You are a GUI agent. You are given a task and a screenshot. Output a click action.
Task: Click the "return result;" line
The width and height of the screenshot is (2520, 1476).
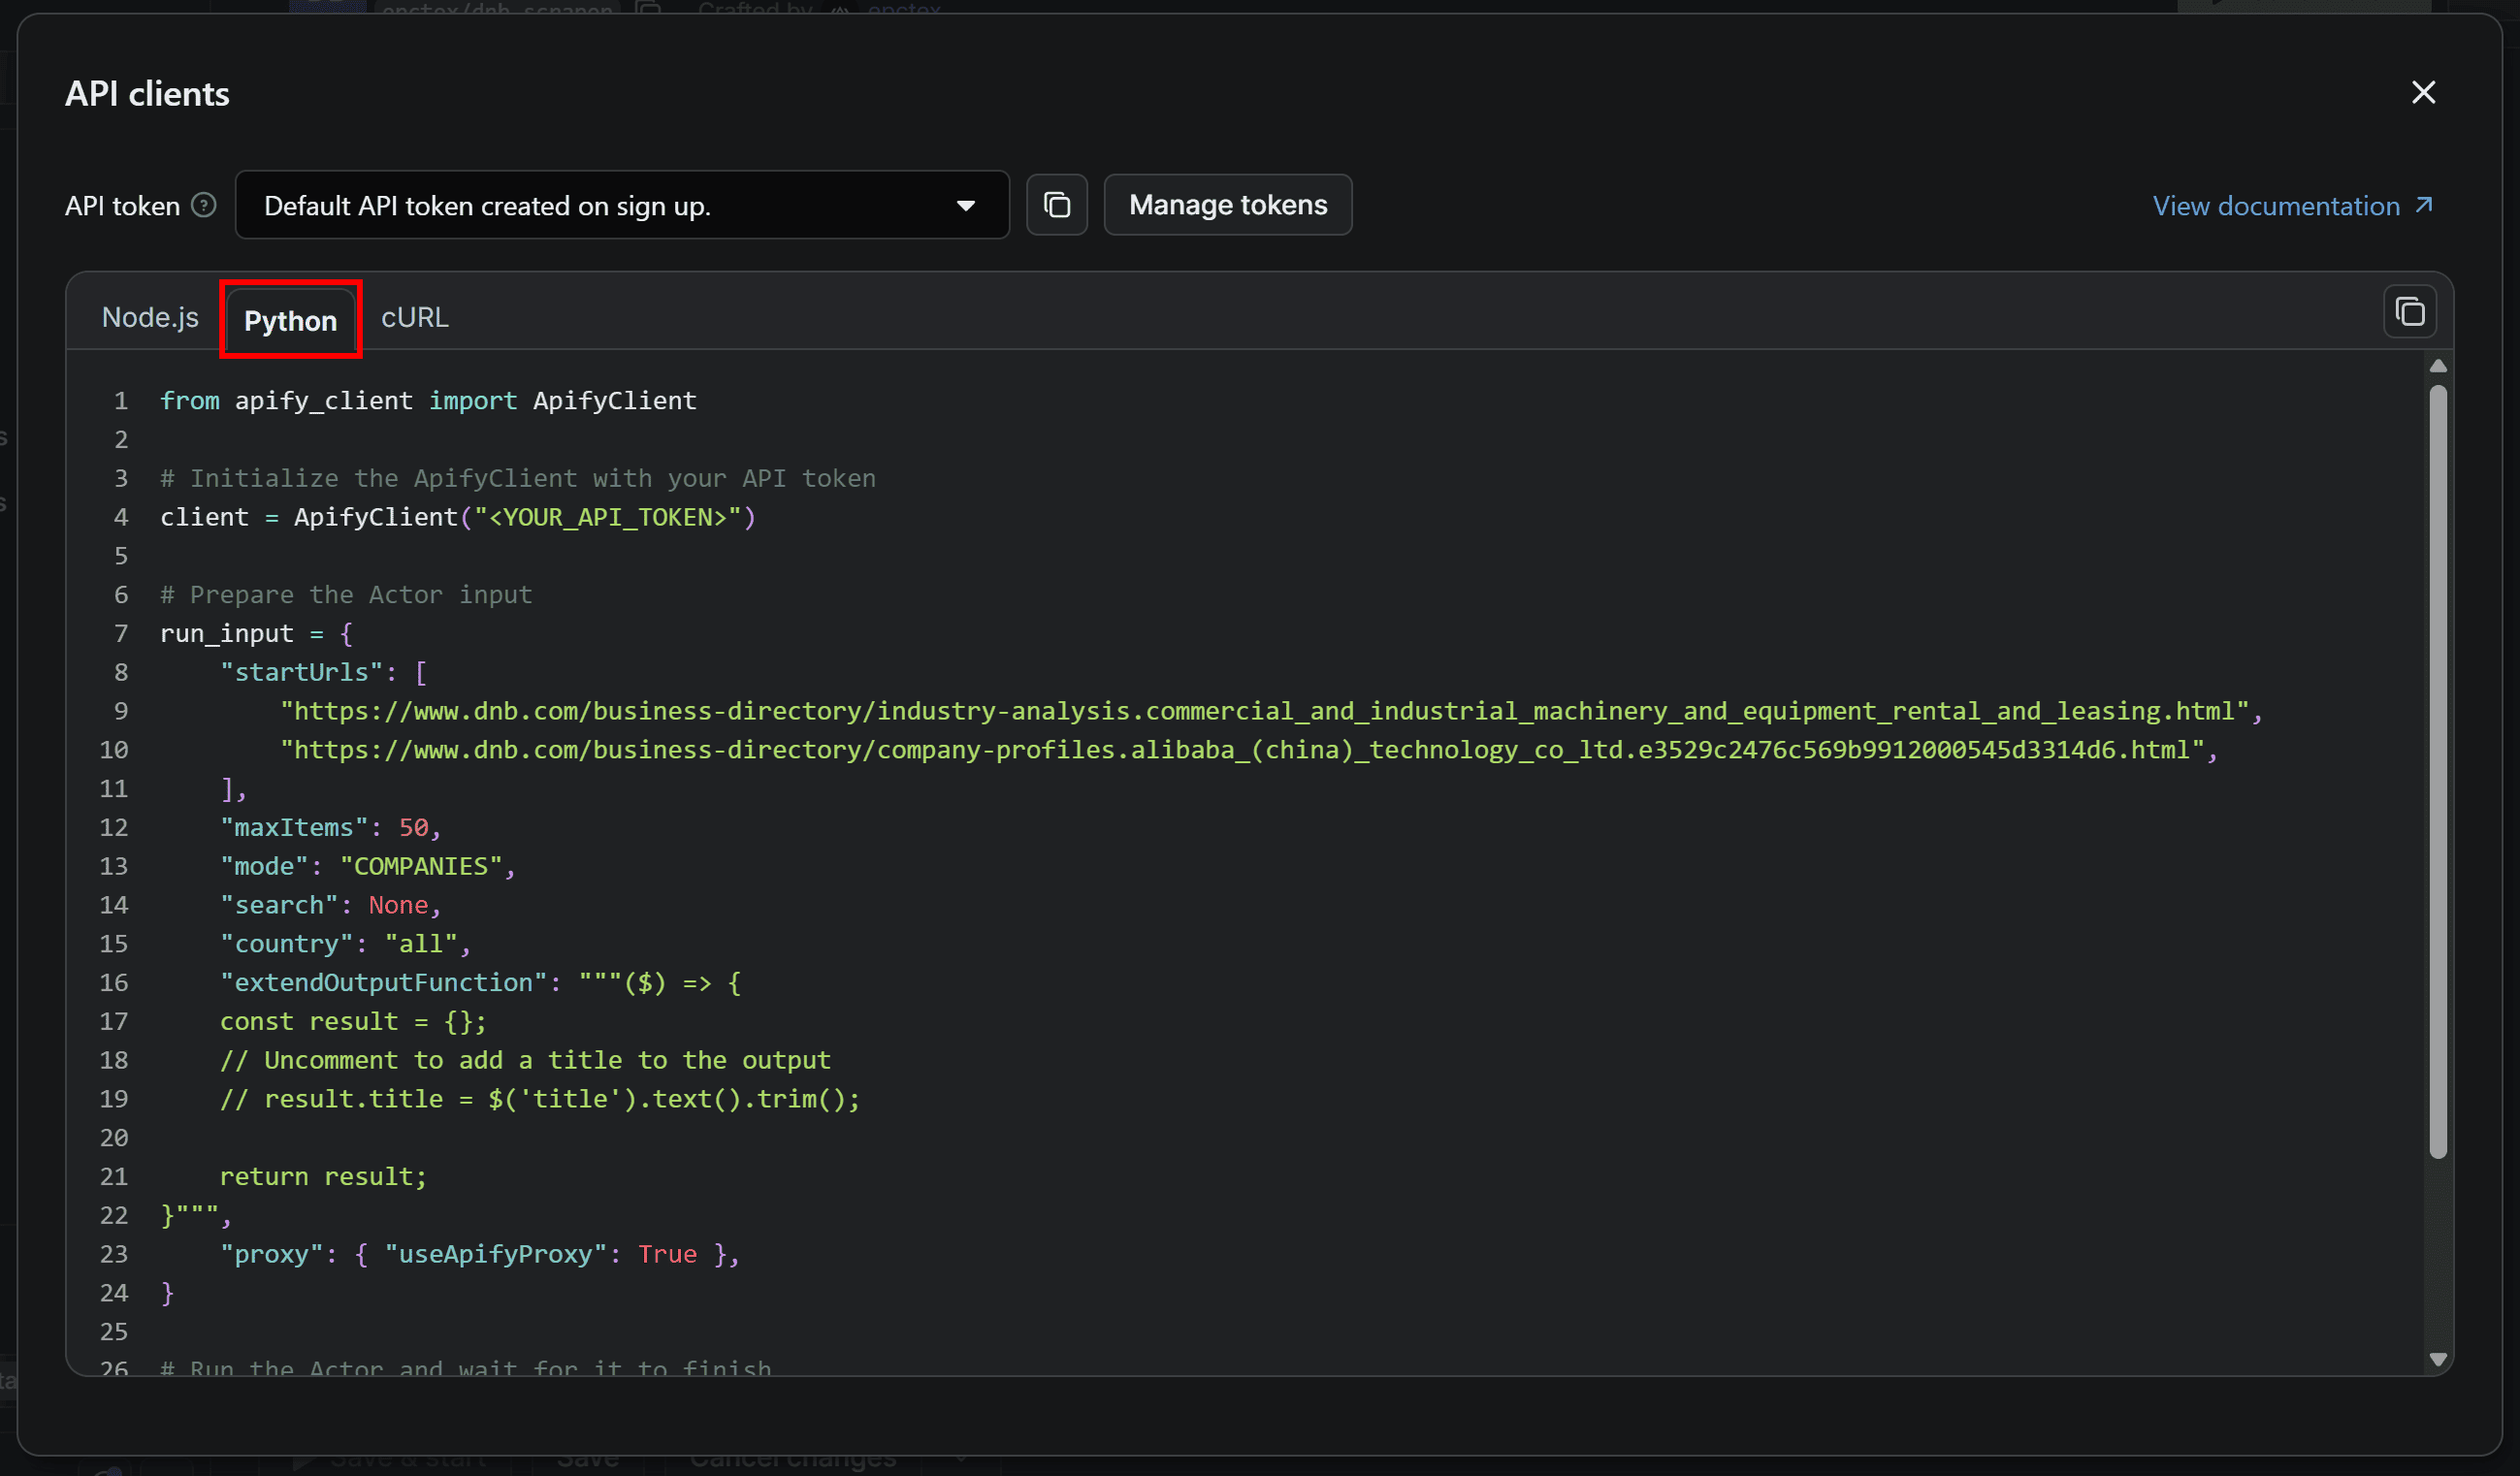point(323,1177)
